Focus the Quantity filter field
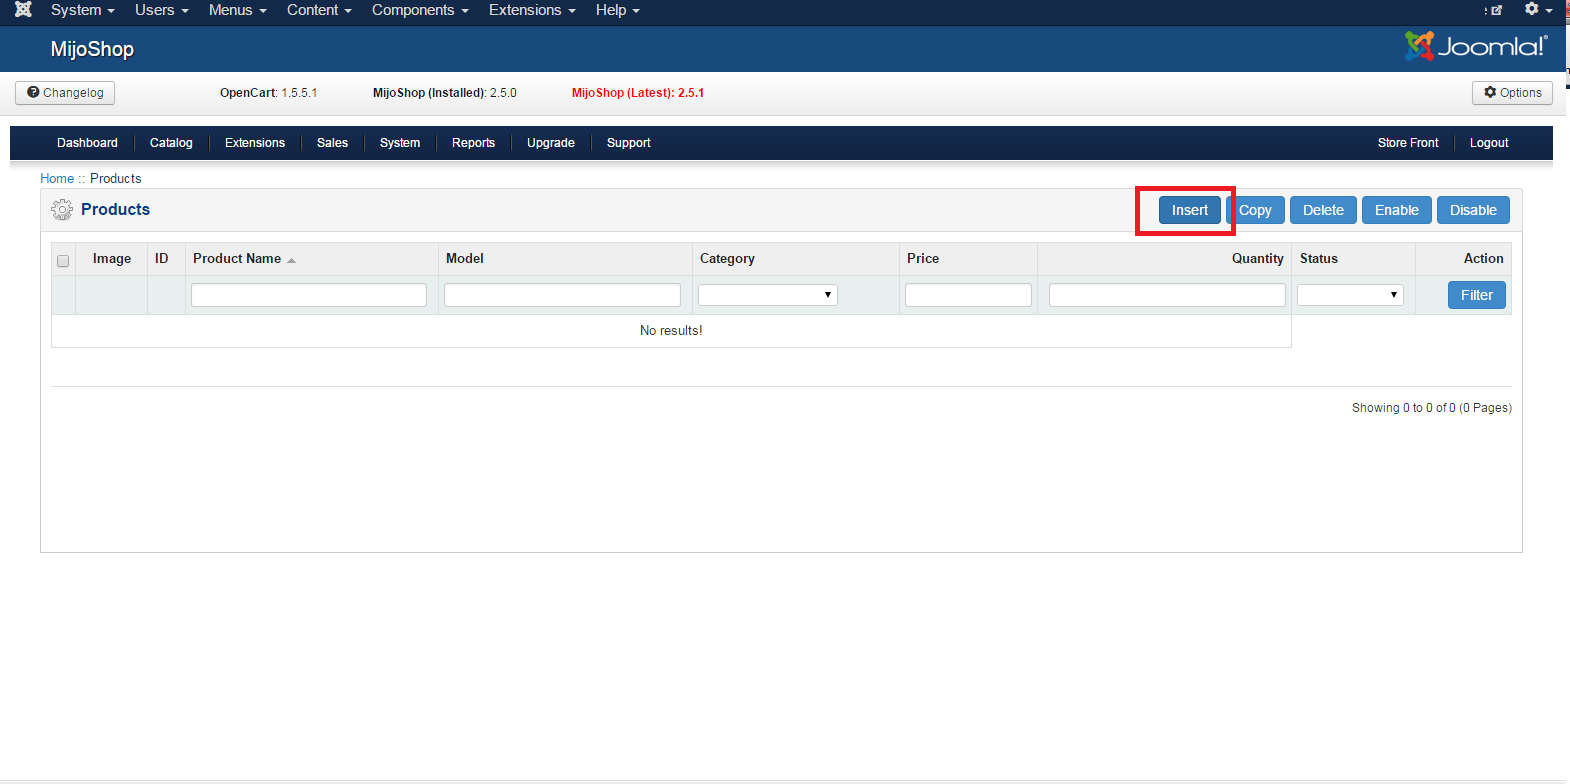Screen dimensions: 1570x784 tap(1167, 295)
